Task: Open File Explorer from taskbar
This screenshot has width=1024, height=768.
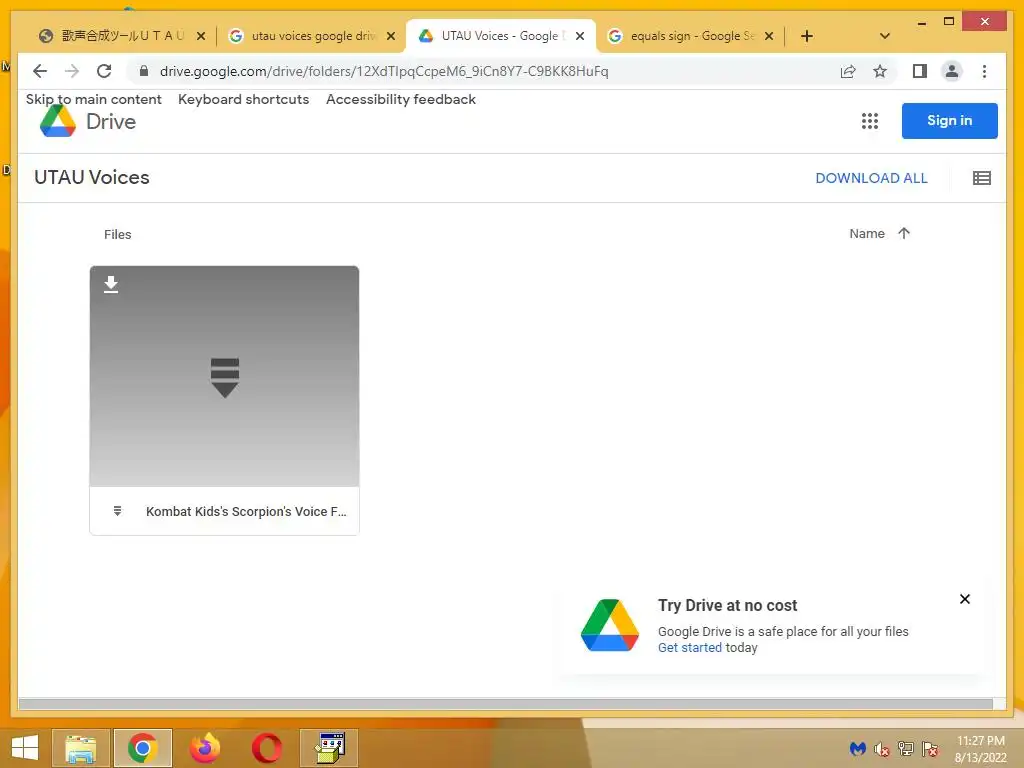Action: [80, 748]
